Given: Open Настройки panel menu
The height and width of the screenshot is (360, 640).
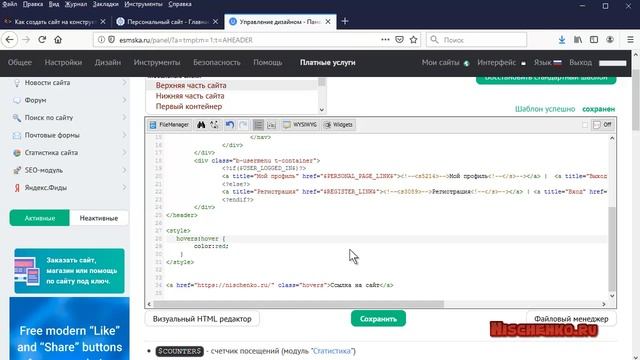Looking at the screenshot, I should (x=63, y=62).
